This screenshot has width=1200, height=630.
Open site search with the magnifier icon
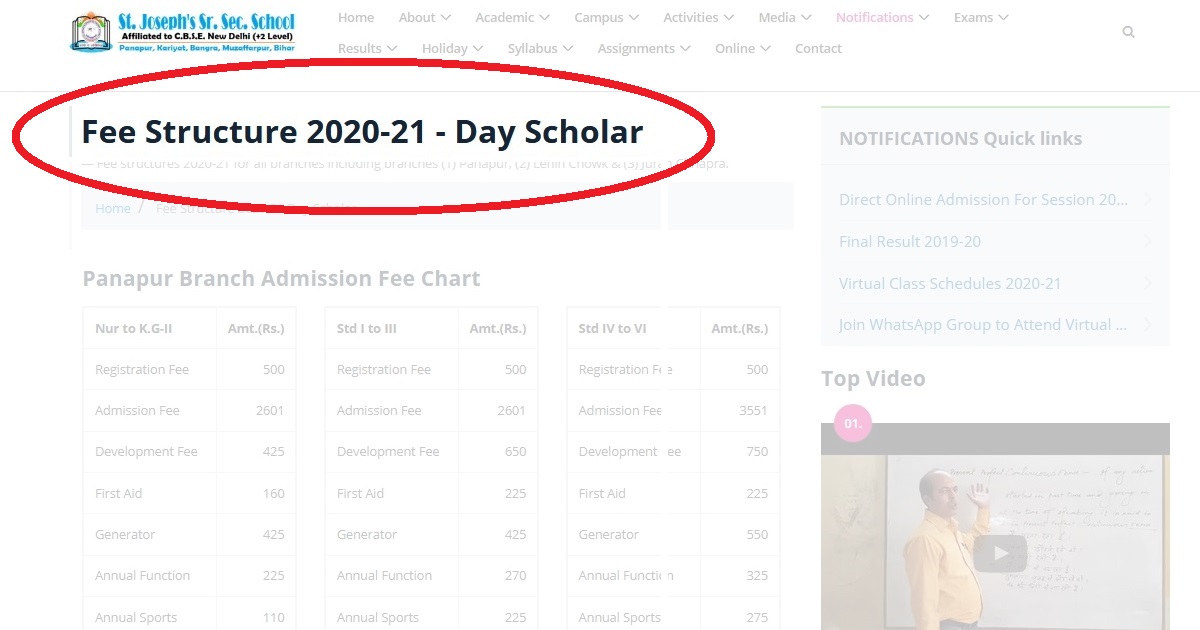[x=1128, y=31]
